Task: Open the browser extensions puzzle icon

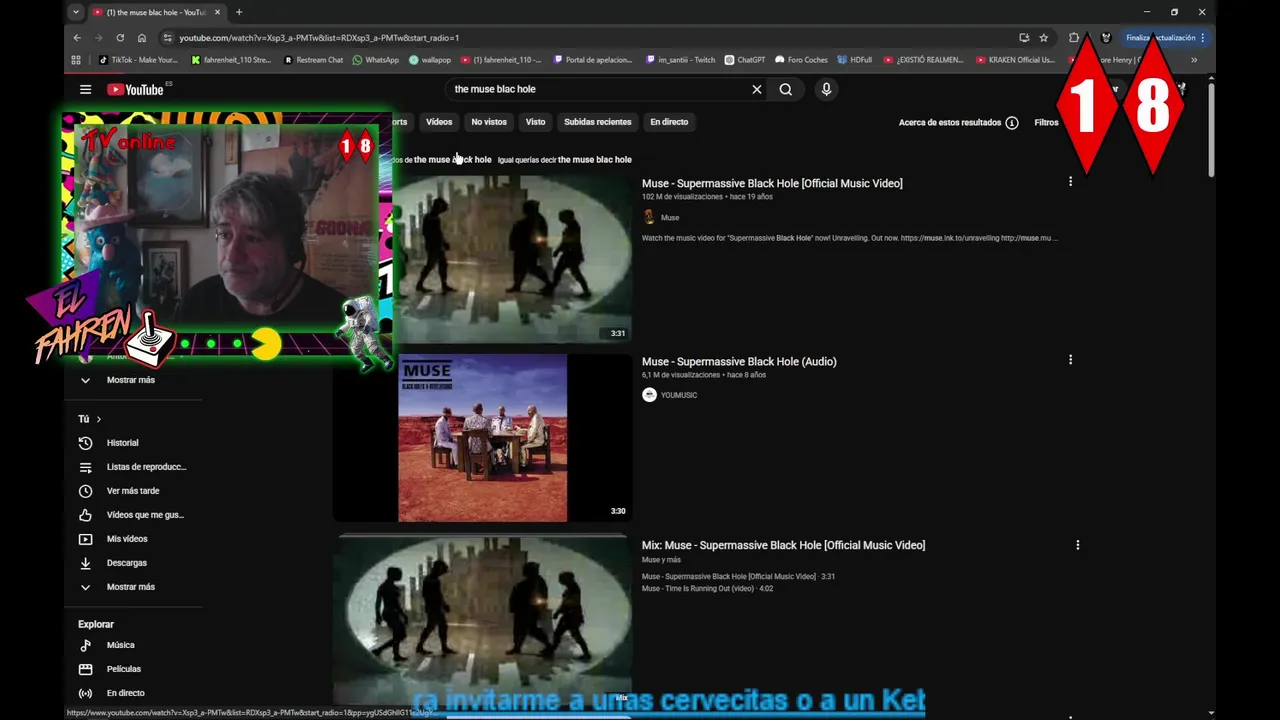Action: point(1074,38)
